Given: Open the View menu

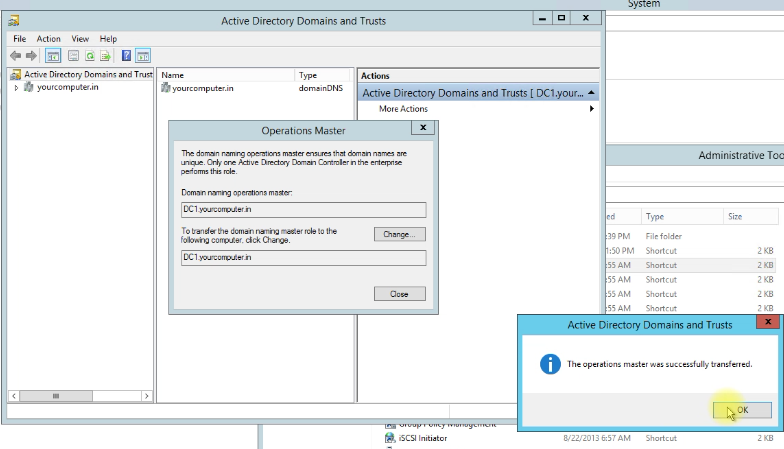Looking at the screenshot, I should click(x=80, y=38).
